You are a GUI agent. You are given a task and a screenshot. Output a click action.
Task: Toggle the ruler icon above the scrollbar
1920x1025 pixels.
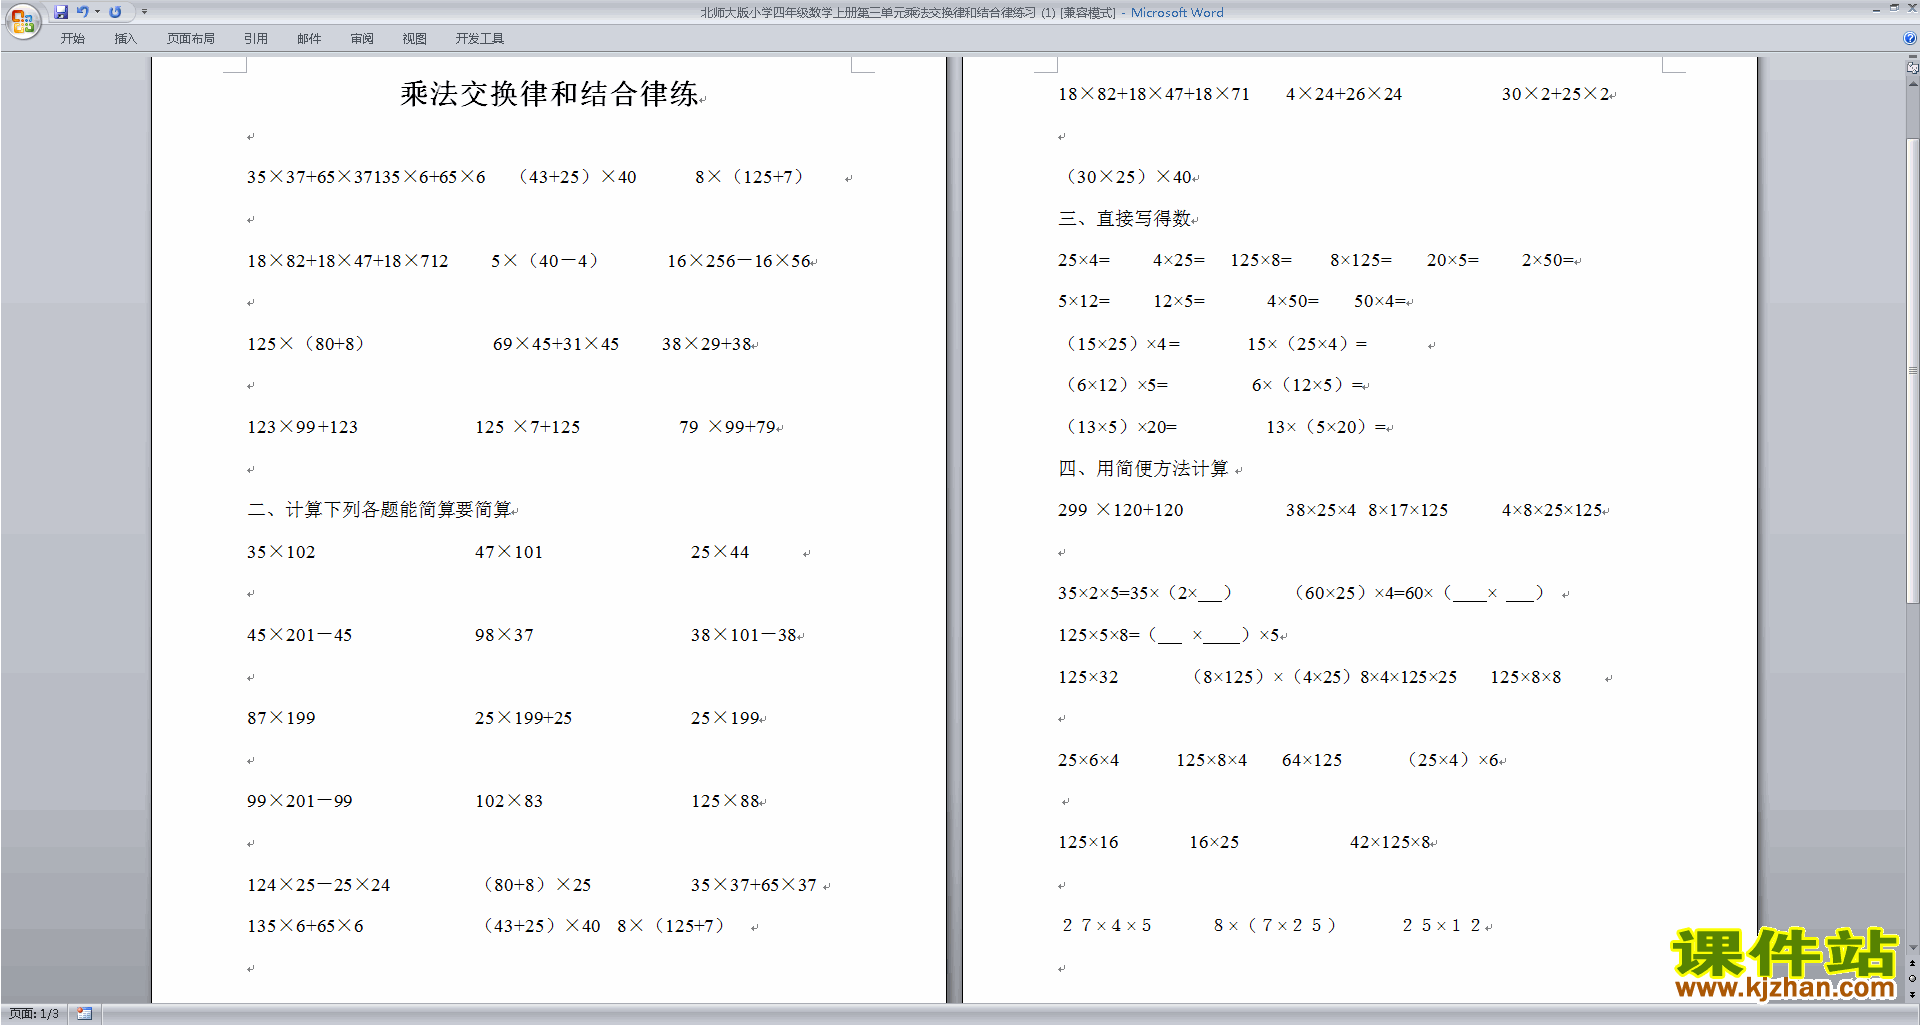[x=1913, y=68]
